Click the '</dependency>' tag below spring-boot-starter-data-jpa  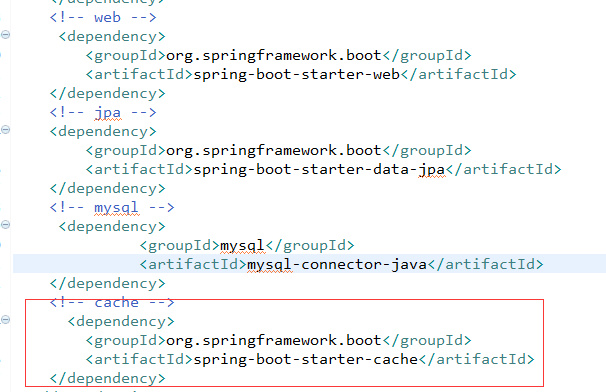click(107, 189)
